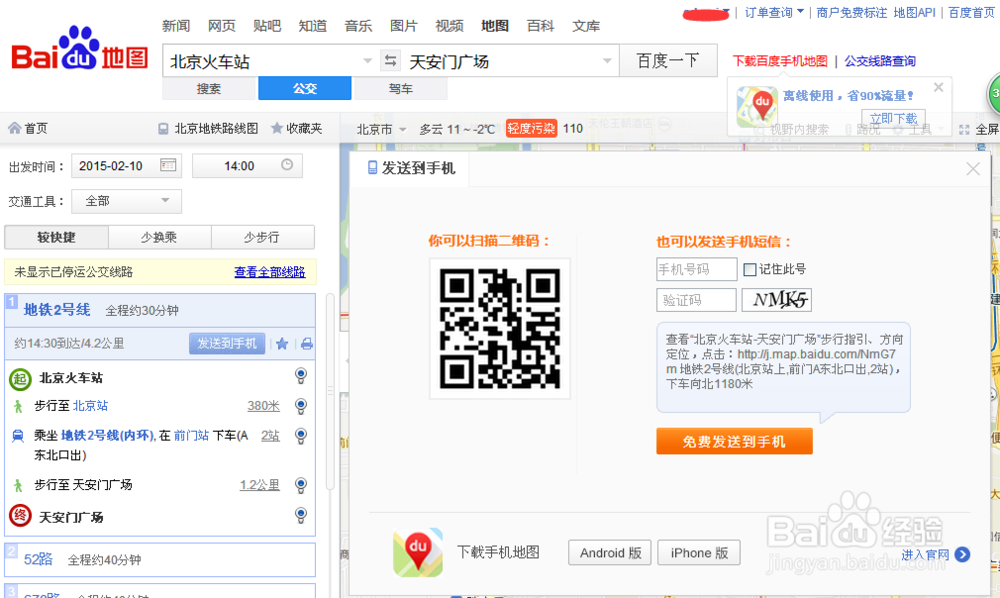
Task: Open the 地图API link
Action: pyautogui.click(x=915, y=13)
